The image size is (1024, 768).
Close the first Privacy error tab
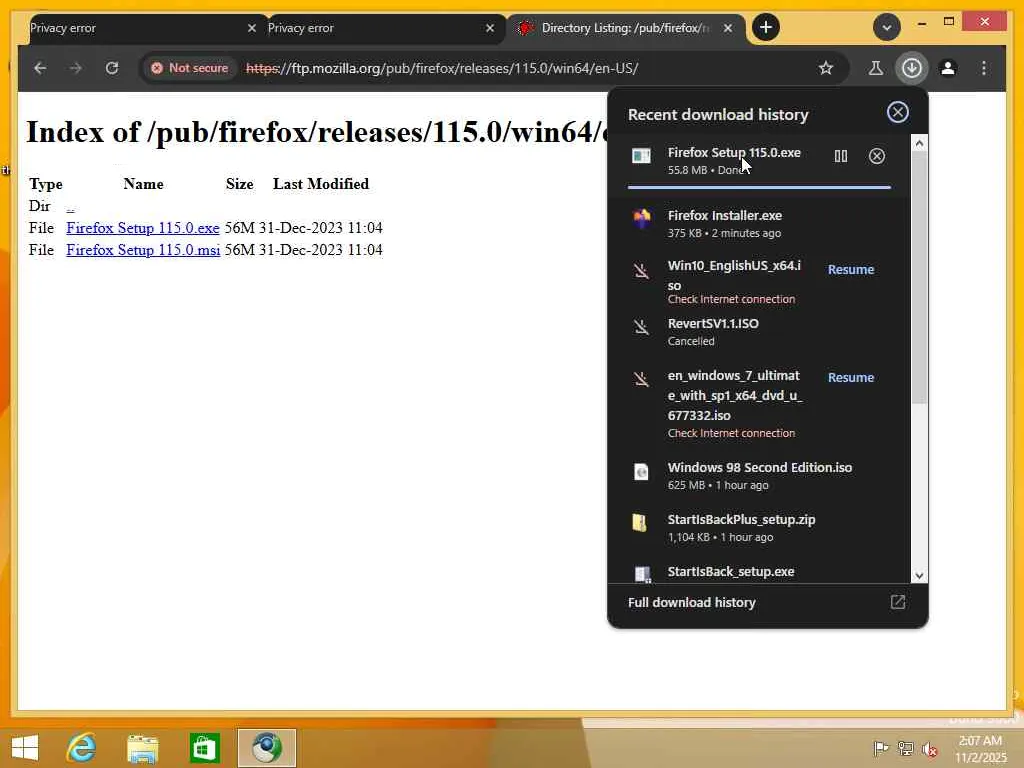252,28
